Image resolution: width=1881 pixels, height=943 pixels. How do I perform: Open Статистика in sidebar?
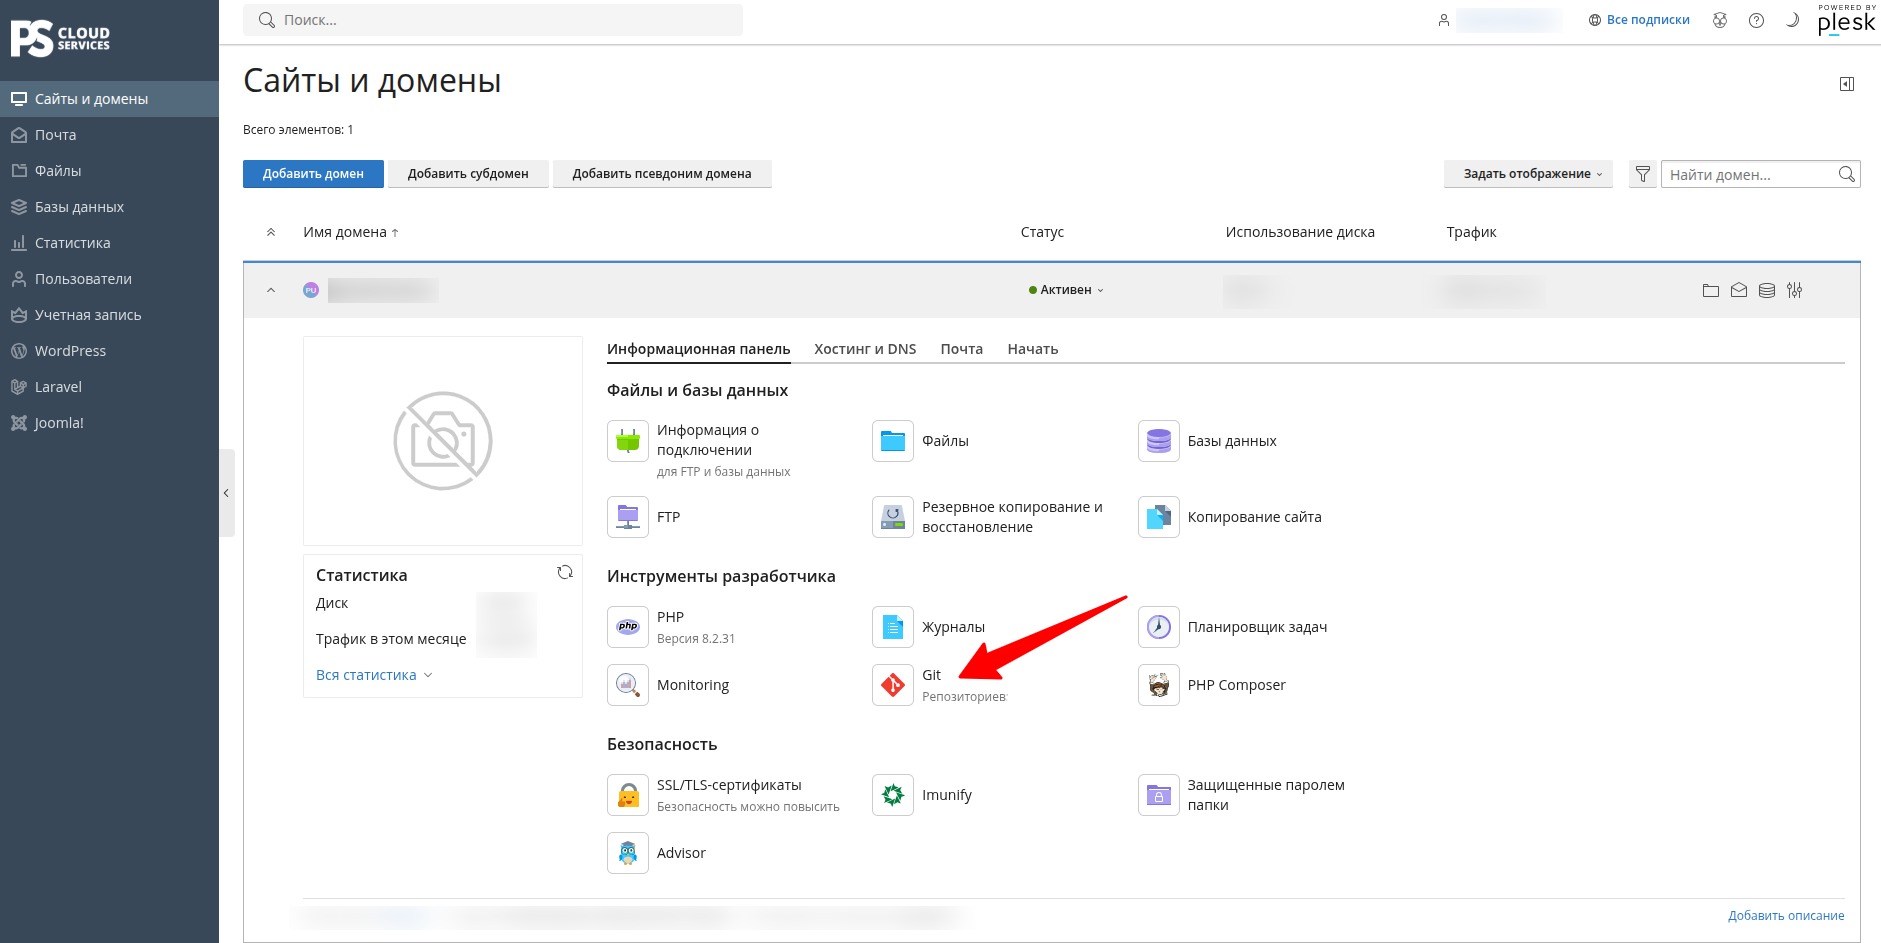[109, 243]
